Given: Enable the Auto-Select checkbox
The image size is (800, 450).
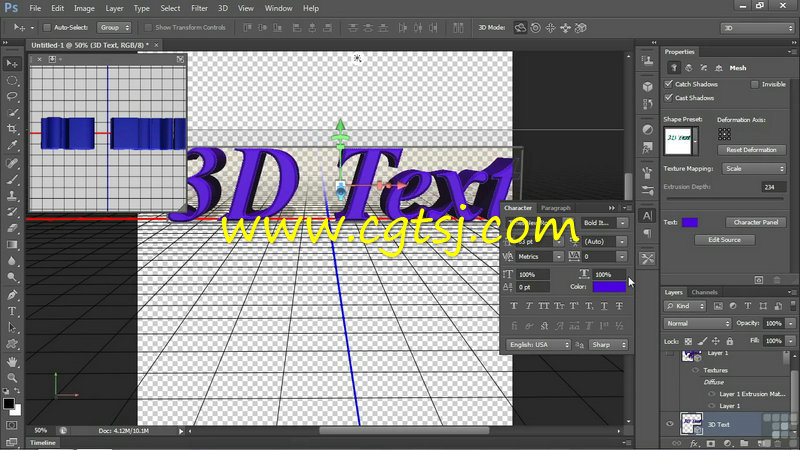Looking at the screenshot, I should [47, 28].
